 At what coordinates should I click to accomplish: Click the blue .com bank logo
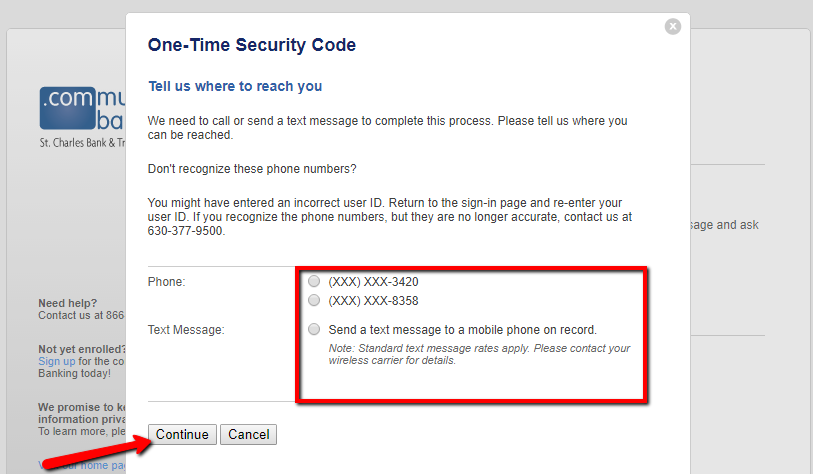82,108
